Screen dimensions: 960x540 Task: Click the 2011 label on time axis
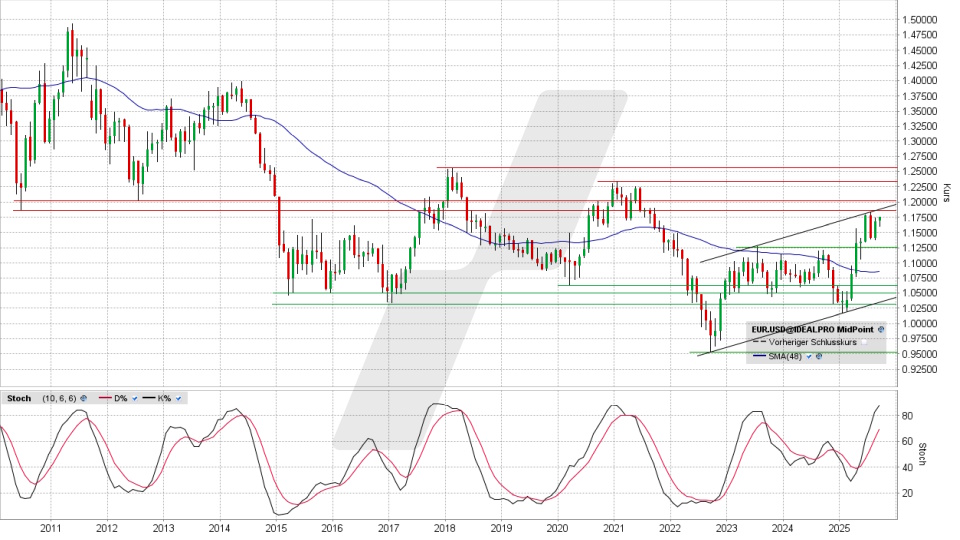click(x=50, y=528)
